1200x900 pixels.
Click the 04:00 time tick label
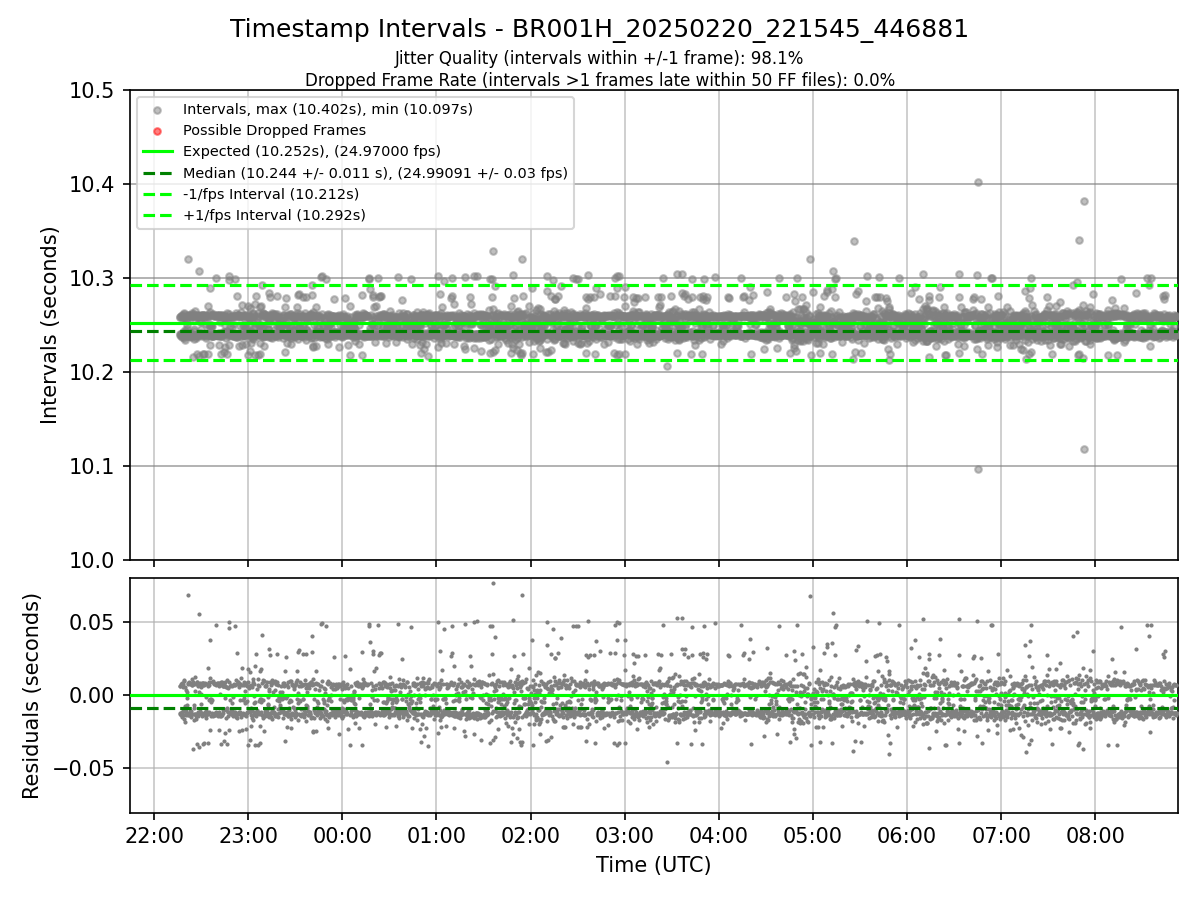[x=718, y=834]
